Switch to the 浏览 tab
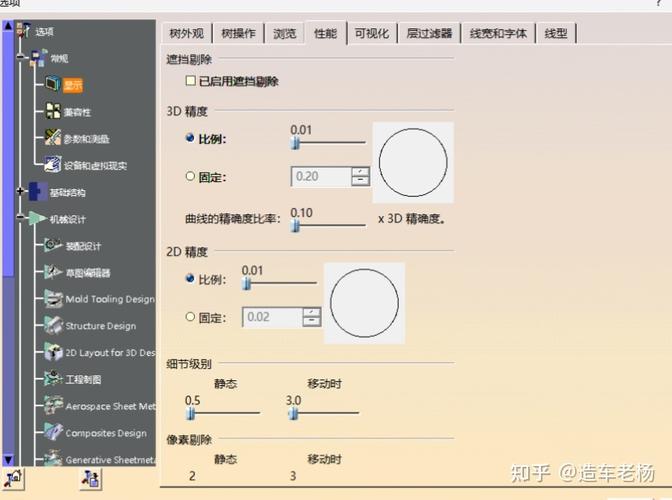 (x=285, y=33)
